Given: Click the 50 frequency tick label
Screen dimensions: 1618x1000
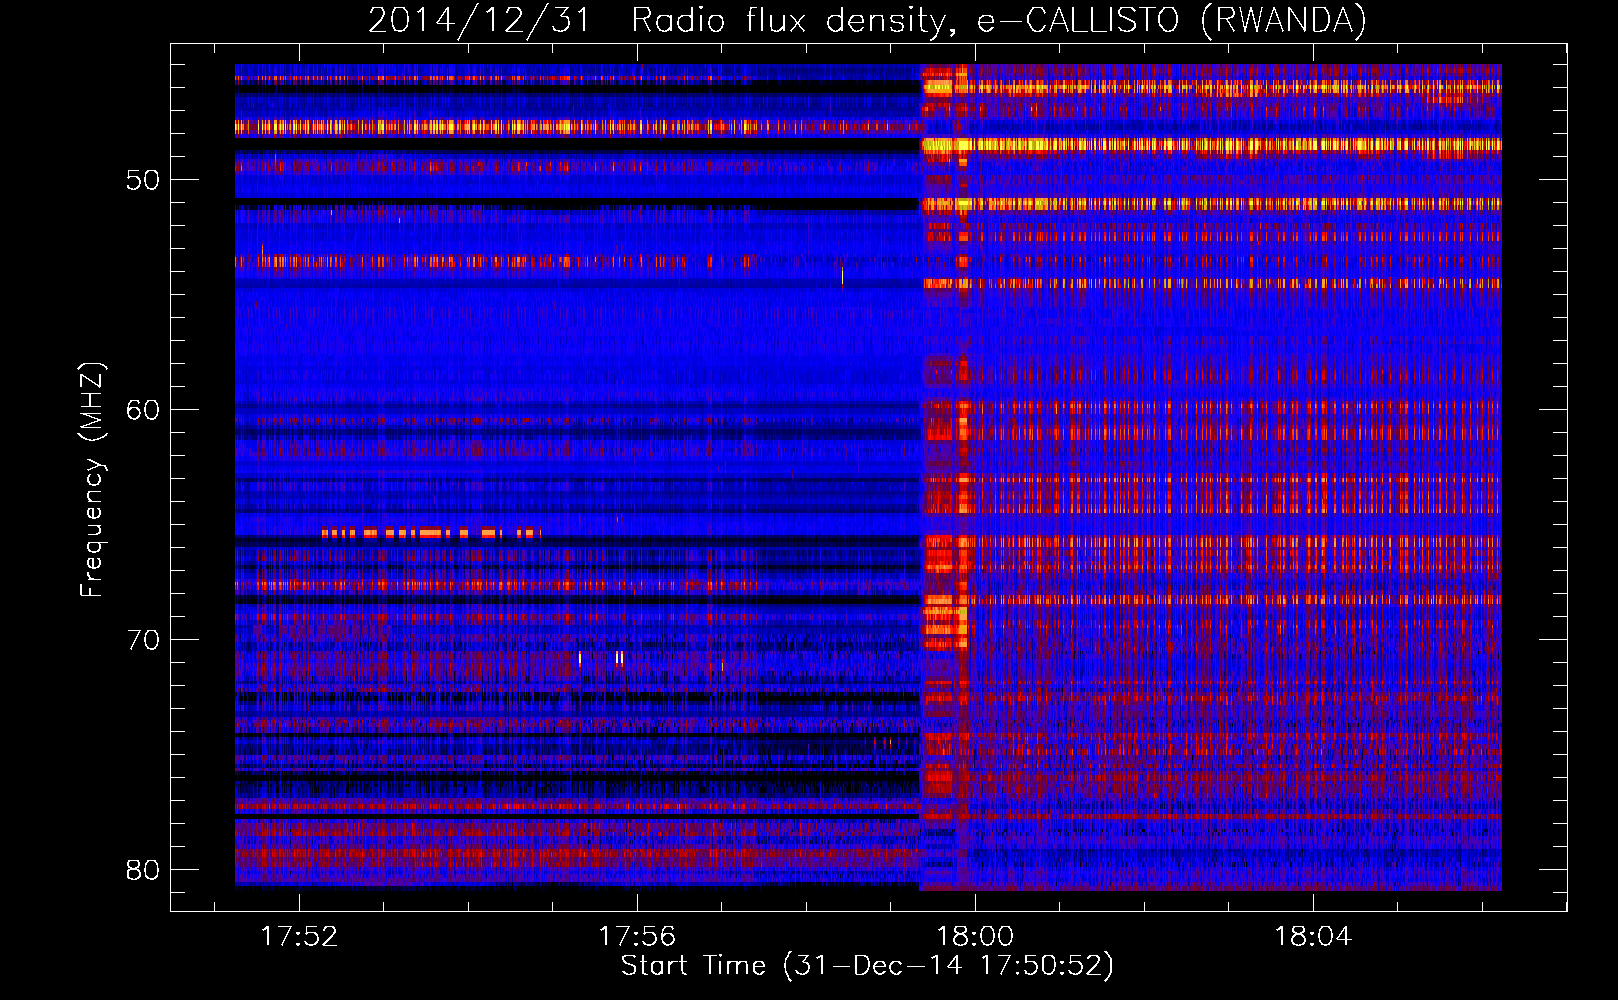Looking at the screenshot, I should click(143, 180).
